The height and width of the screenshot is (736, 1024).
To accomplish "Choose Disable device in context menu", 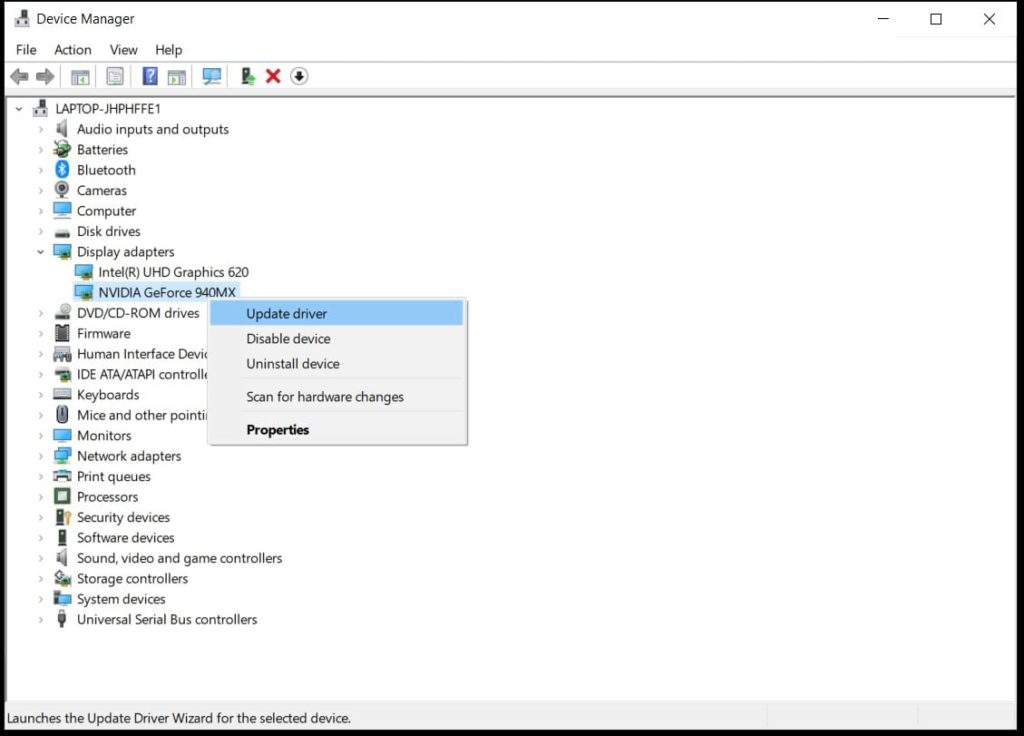I will click(336, 338).
